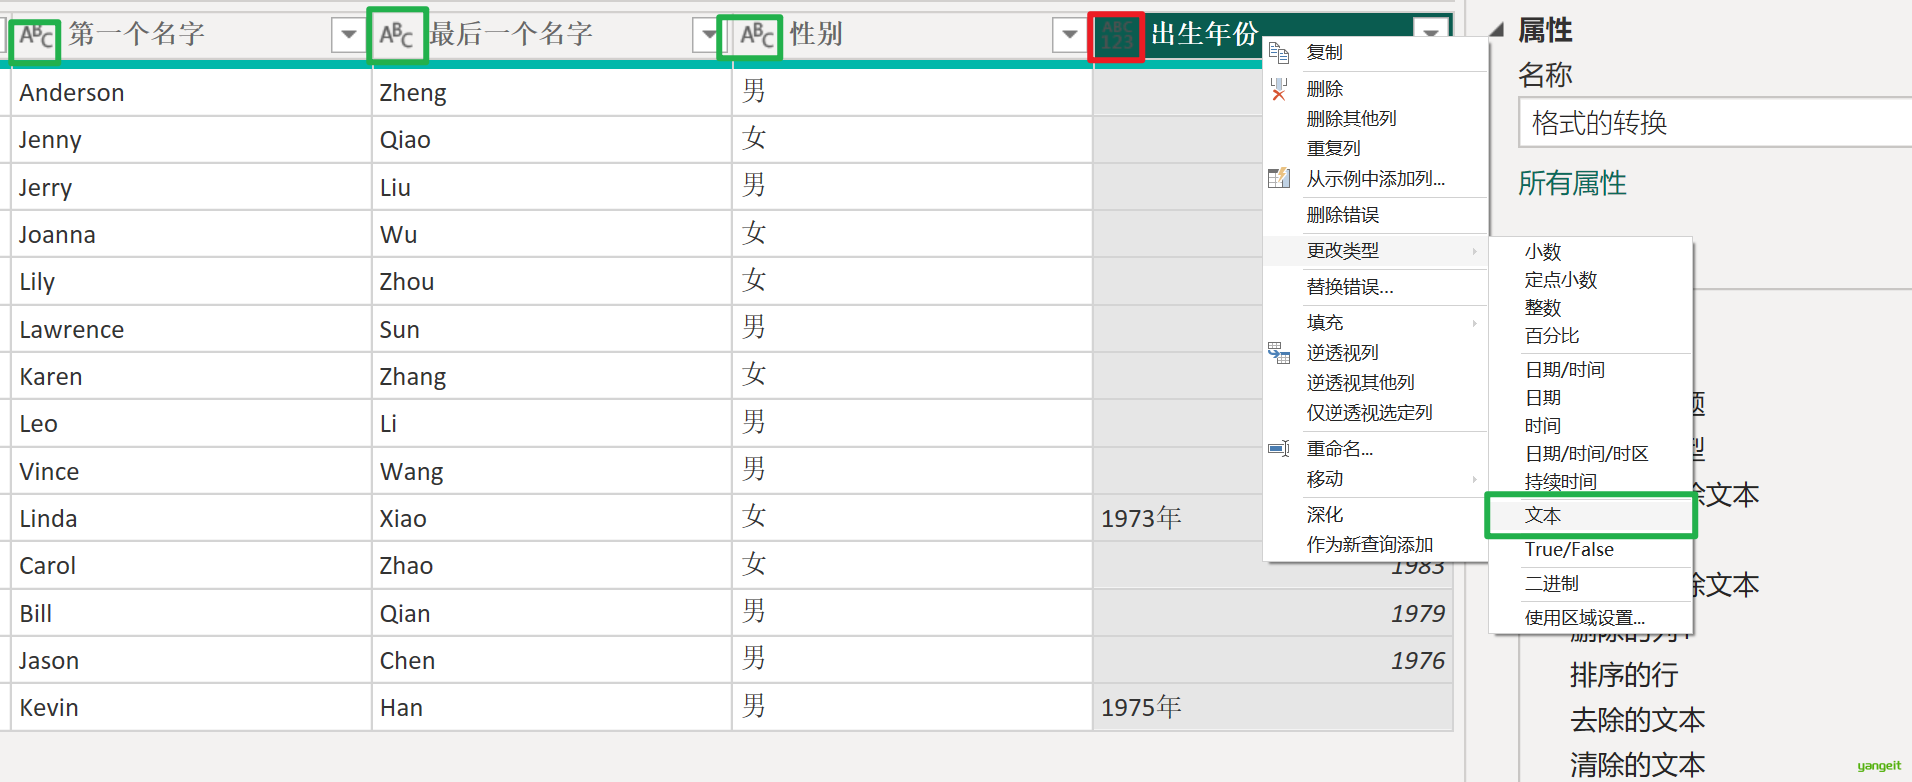Click the ABC123 type icon of 出生年份 column
This screenshot has width=1912, height=782.
(1116, 36)
